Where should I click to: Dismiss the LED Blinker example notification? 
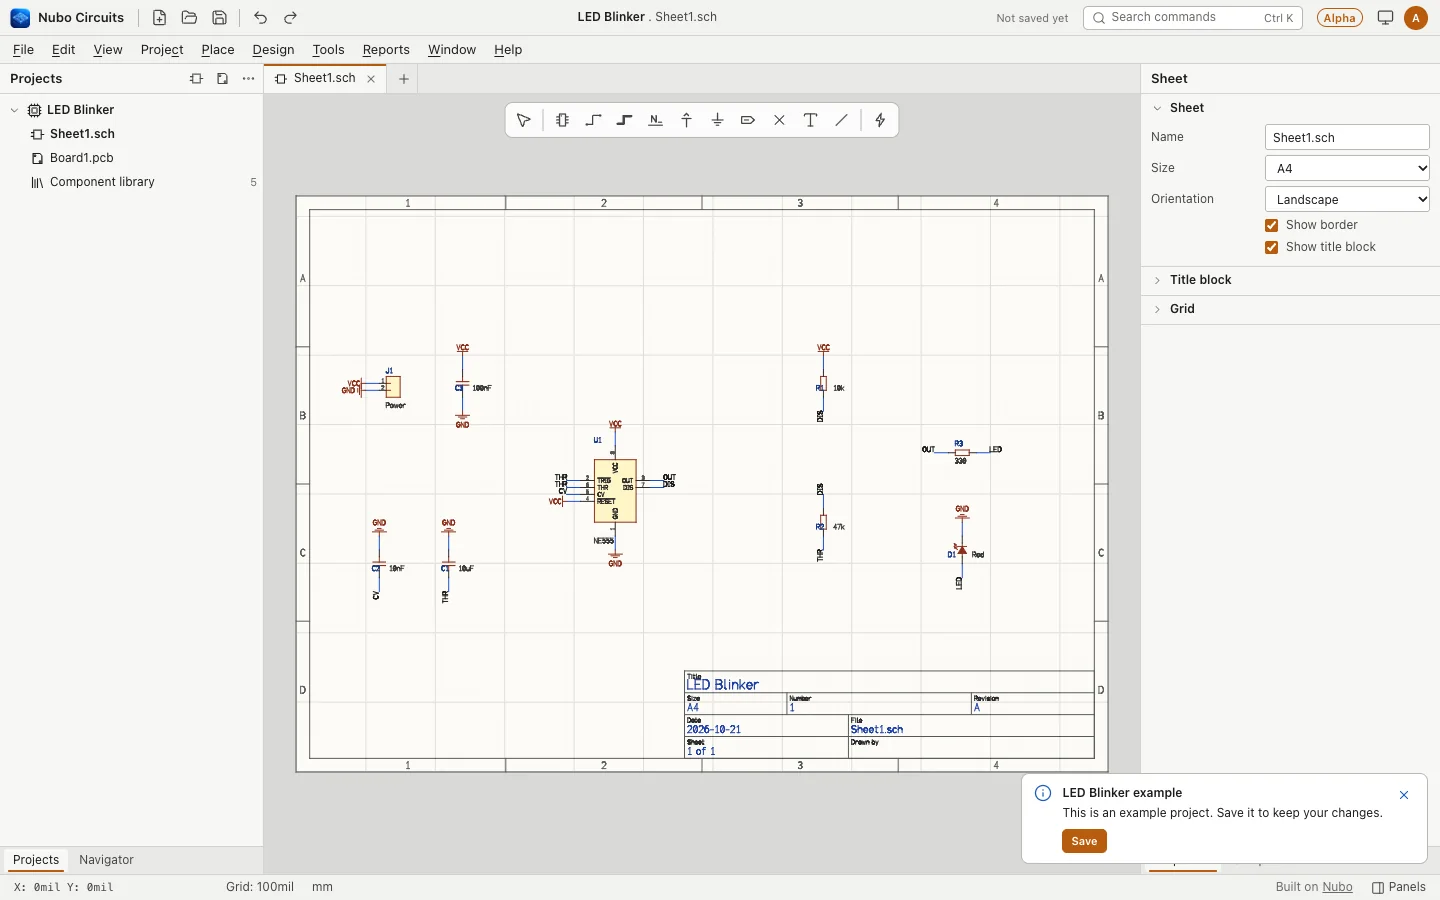coord(1404,795)
